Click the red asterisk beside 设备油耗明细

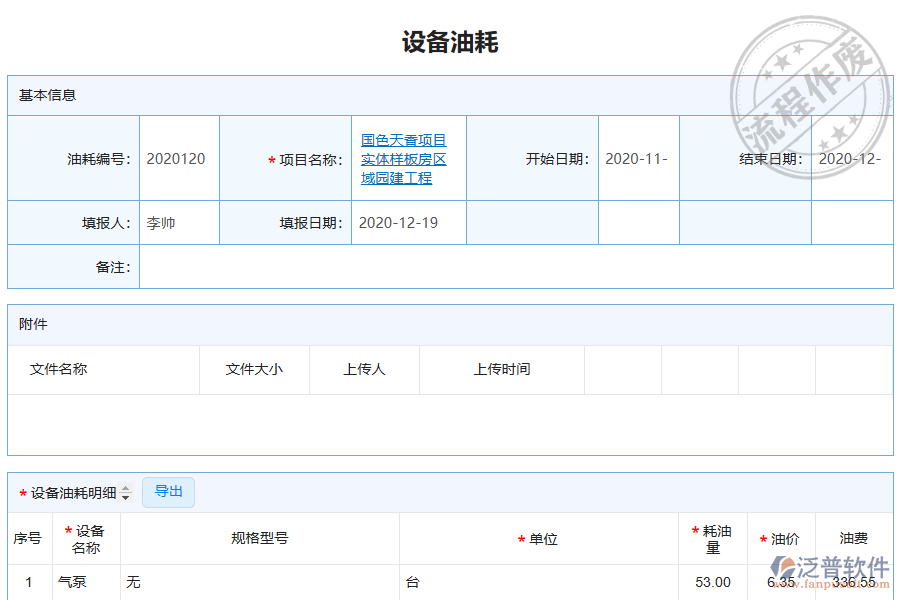click(22, 491)
